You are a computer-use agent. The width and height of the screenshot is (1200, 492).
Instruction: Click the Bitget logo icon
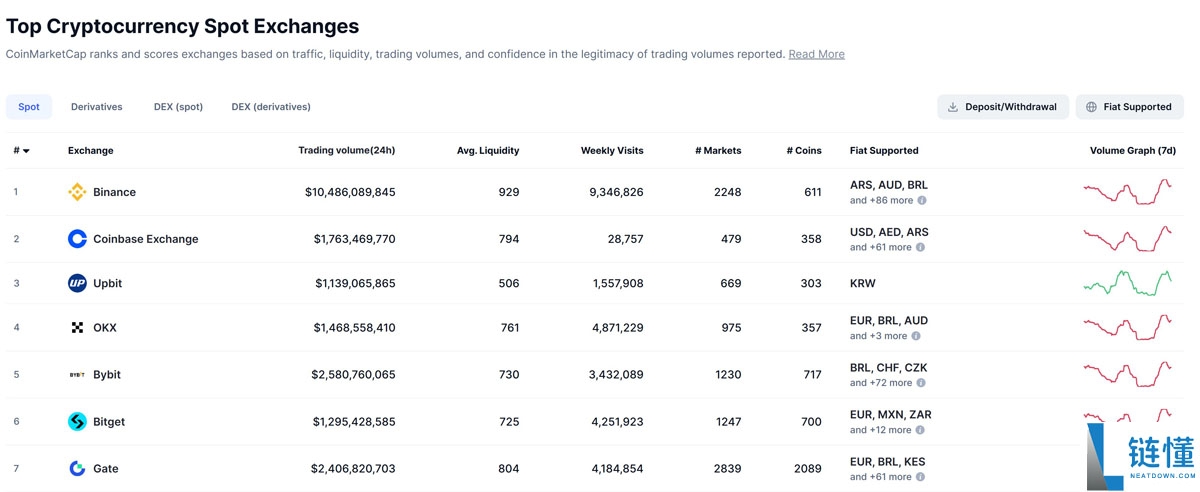[77, 422]
